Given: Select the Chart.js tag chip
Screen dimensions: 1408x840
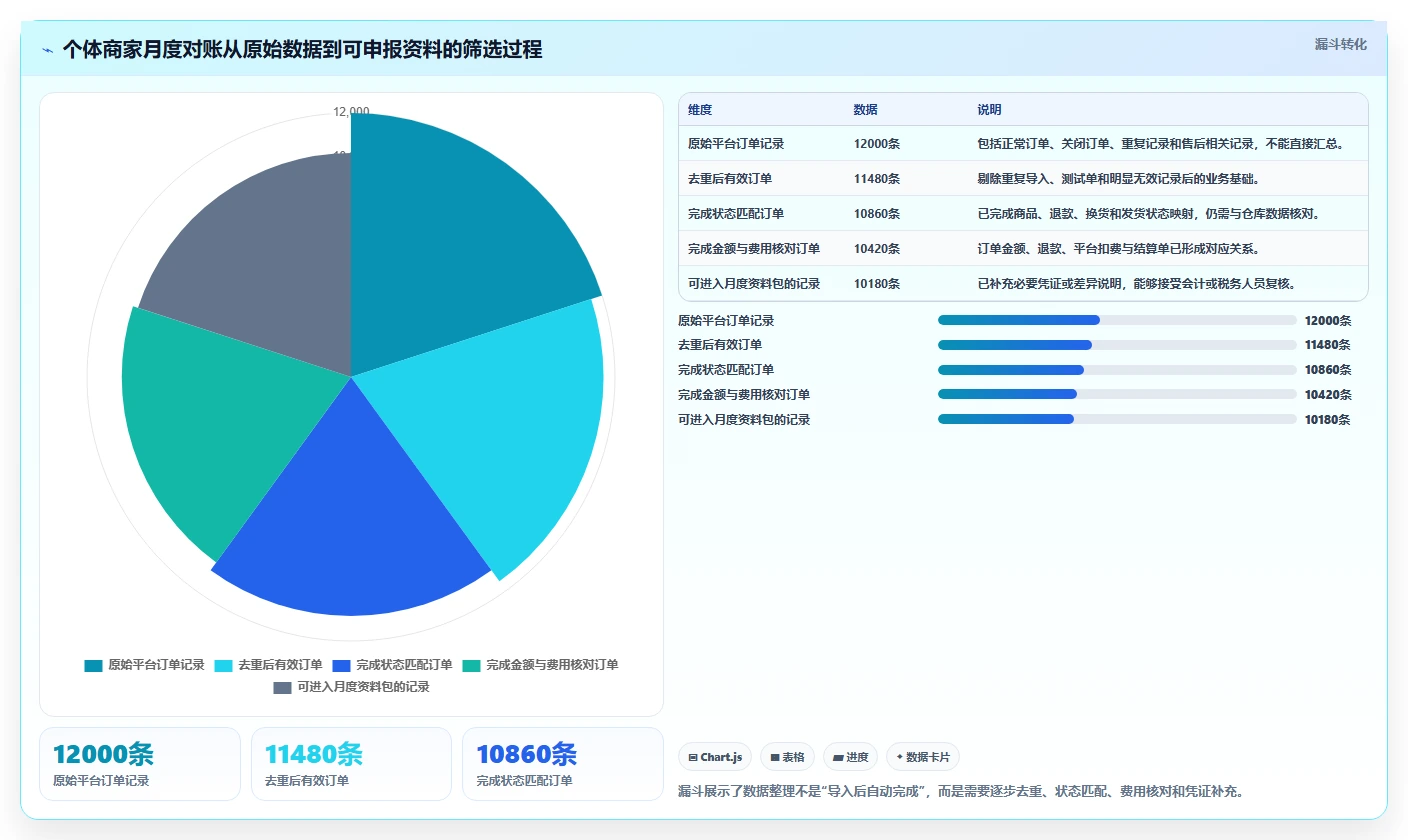Looking at the screenshot, I should (715, 757).
